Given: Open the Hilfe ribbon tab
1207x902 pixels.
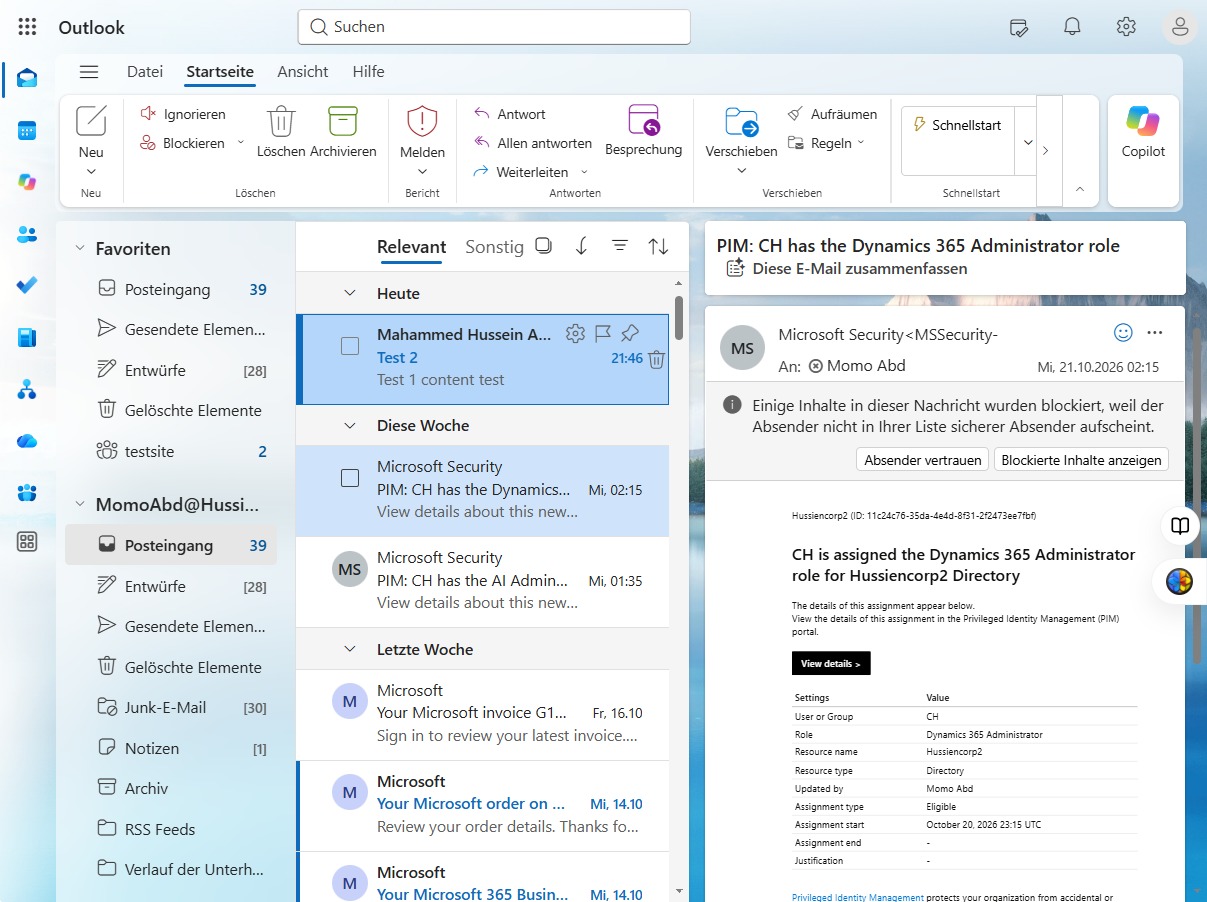Looking at the screenshot, I should click(x=368, y=72).
